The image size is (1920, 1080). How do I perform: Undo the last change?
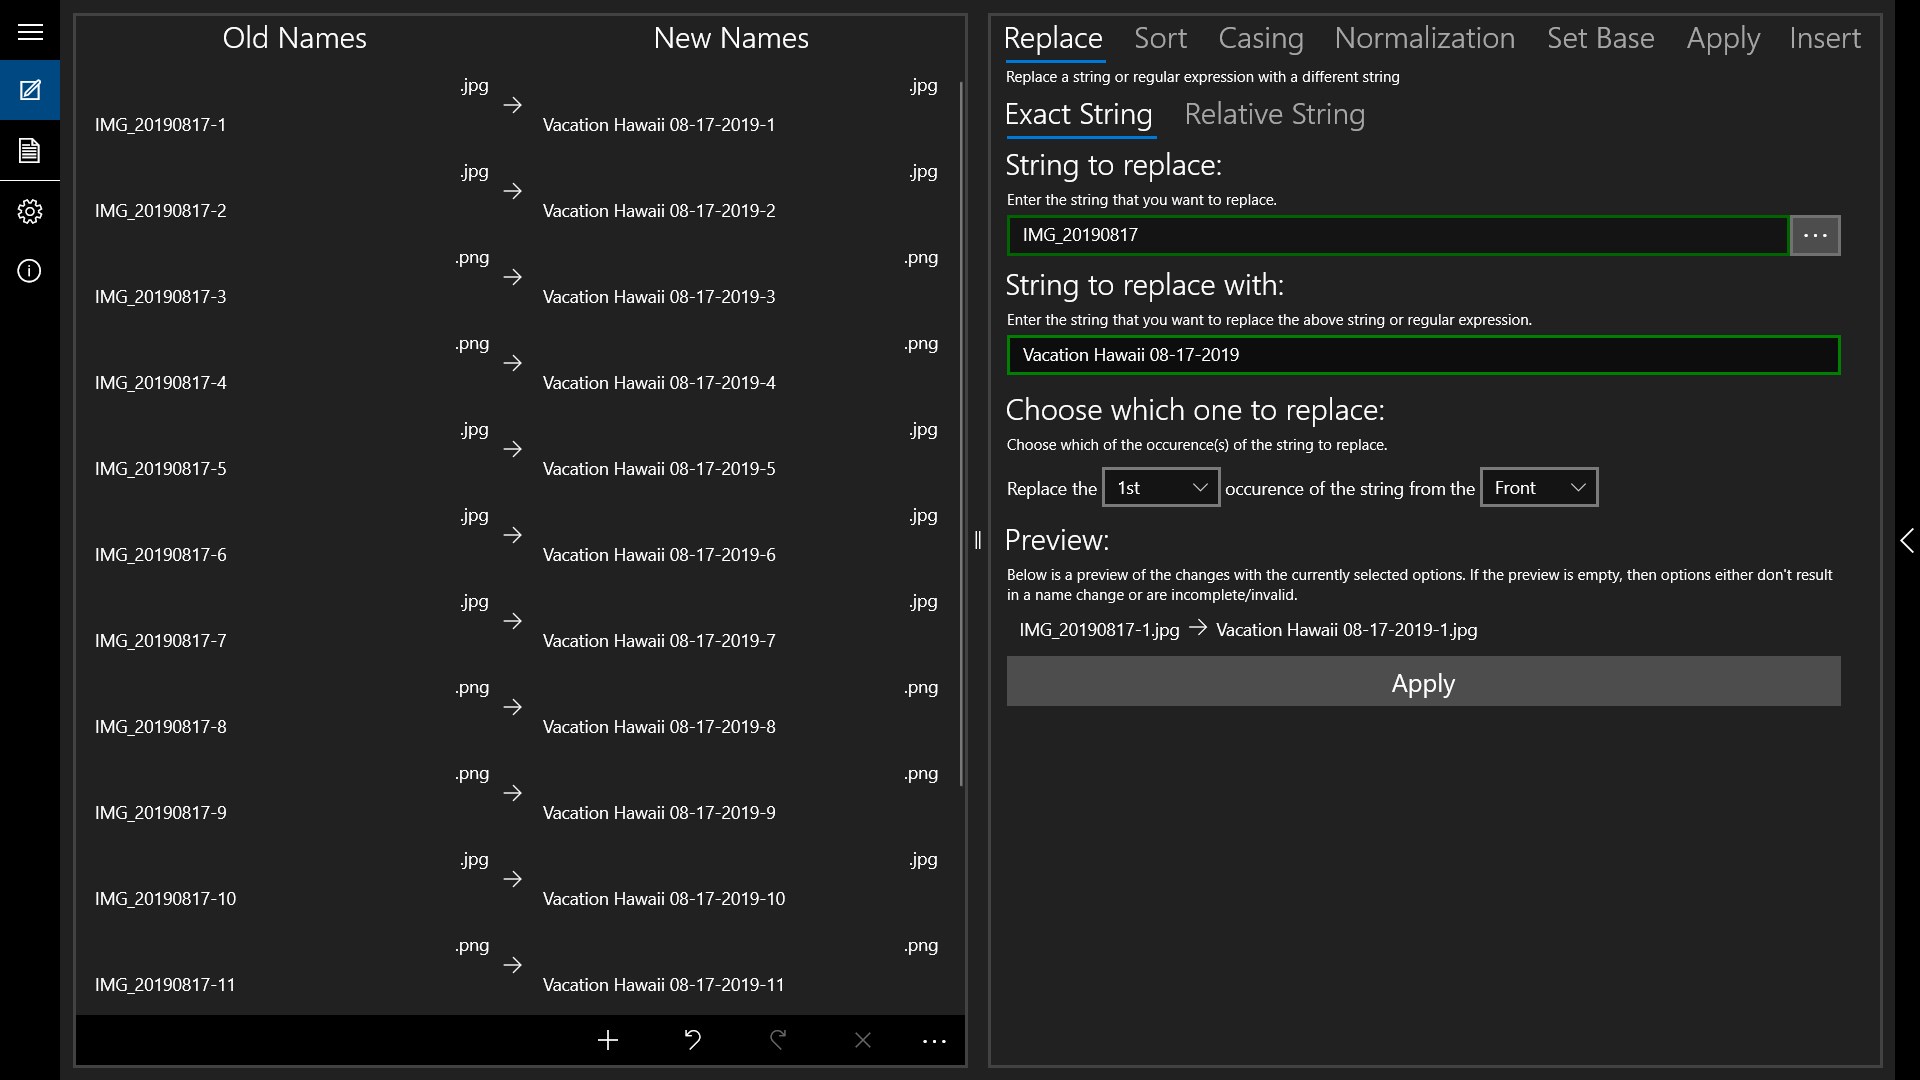692,1041
